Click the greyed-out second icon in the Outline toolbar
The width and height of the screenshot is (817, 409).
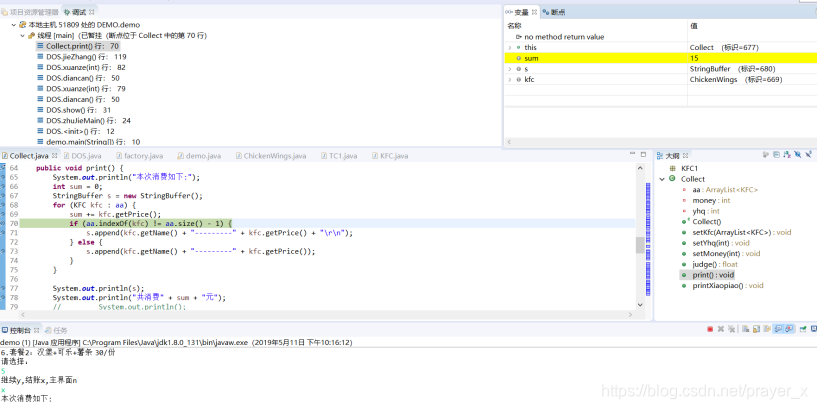click(x=776, y=155)
